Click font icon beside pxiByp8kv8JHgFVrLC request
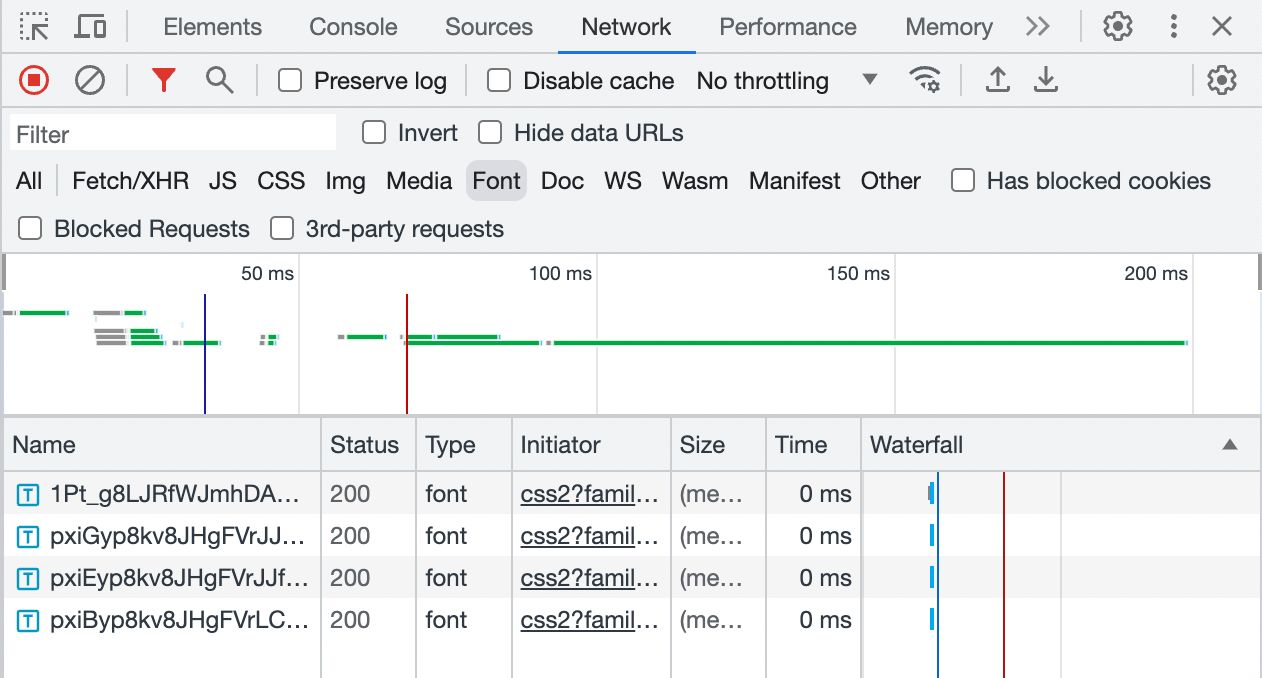 (x=28, y=620)
